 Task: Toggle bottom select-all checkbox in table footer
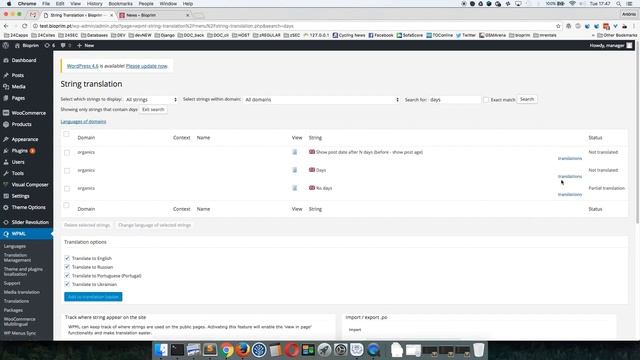click(67, 205)
